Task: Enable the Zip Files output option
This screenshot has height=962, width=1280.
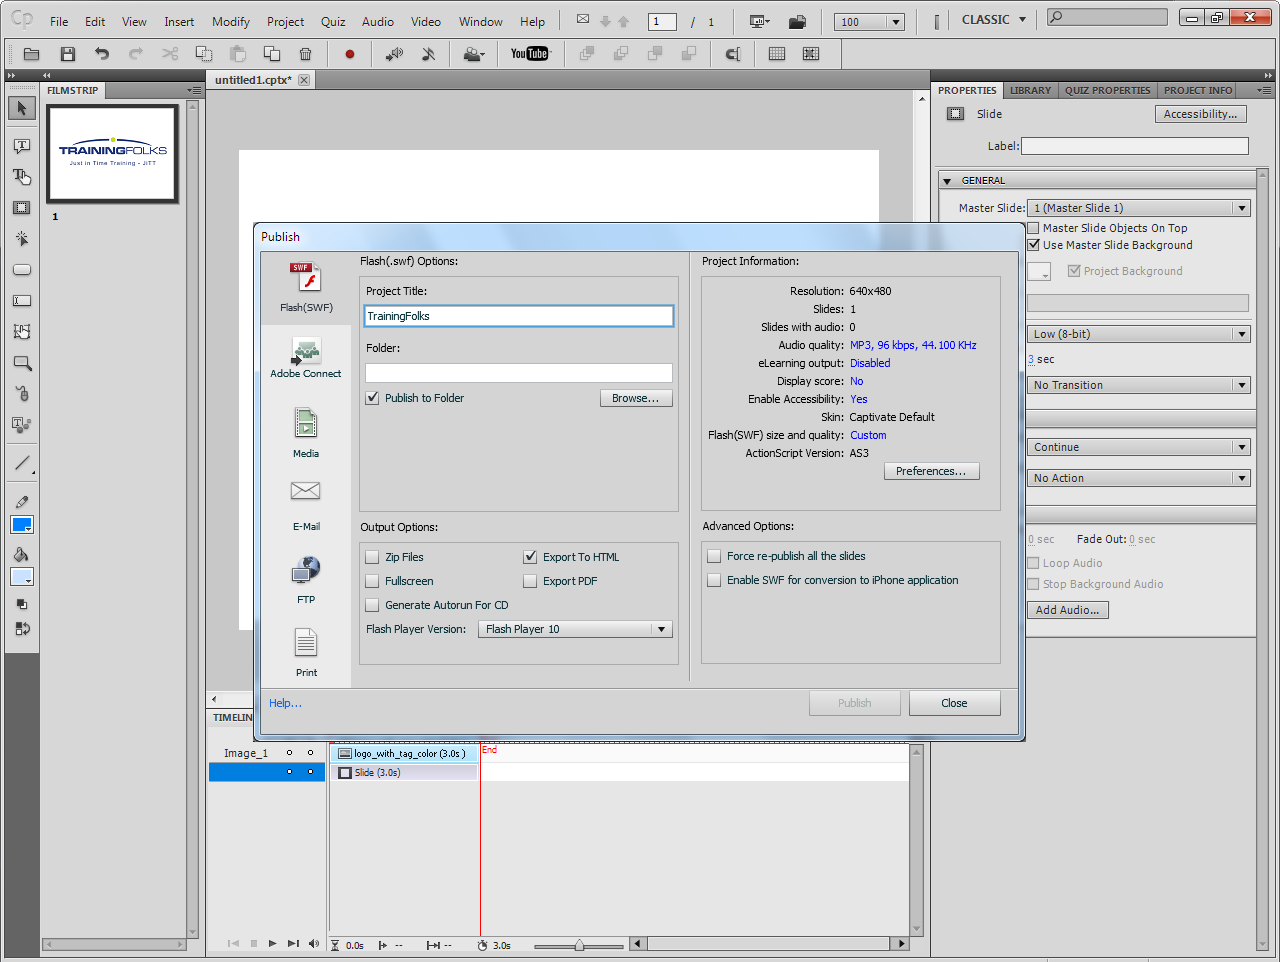Action: (374, 557)
